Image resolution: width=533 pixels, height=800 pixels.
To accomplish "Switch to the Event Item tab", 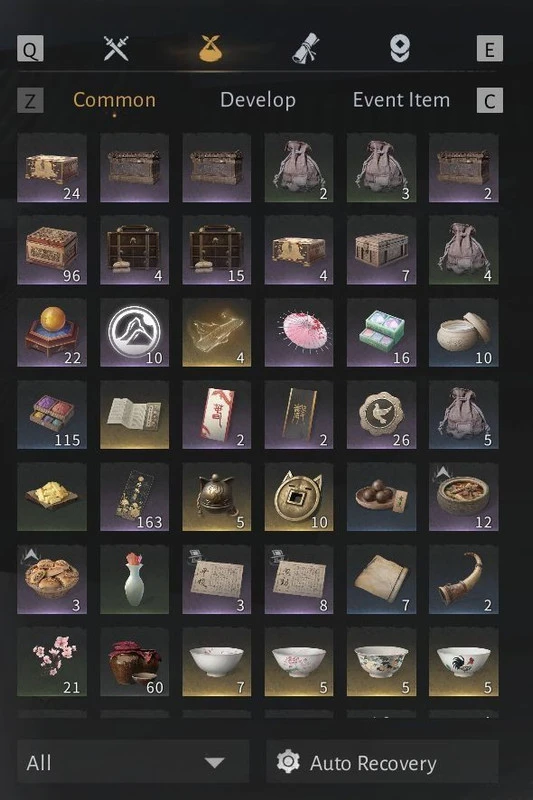I will click(401, 100).
